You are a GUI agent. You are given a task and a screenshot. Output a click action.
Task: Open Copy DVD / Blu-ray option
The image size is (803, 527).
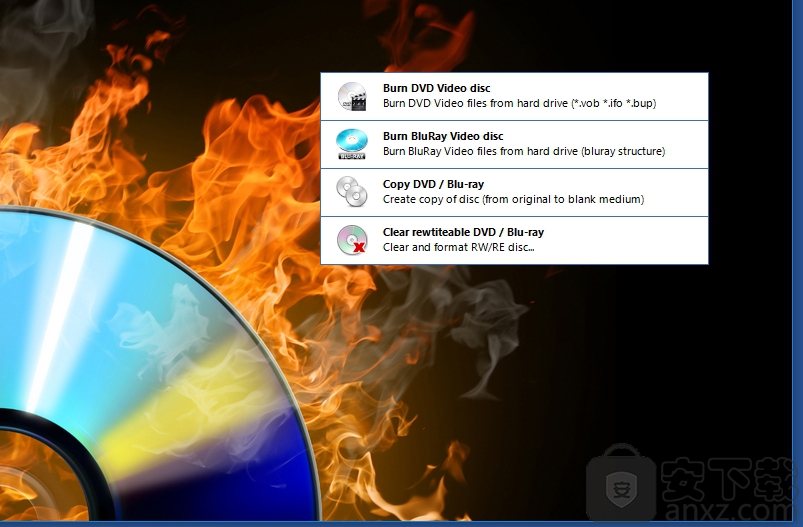tap(514, 193)
